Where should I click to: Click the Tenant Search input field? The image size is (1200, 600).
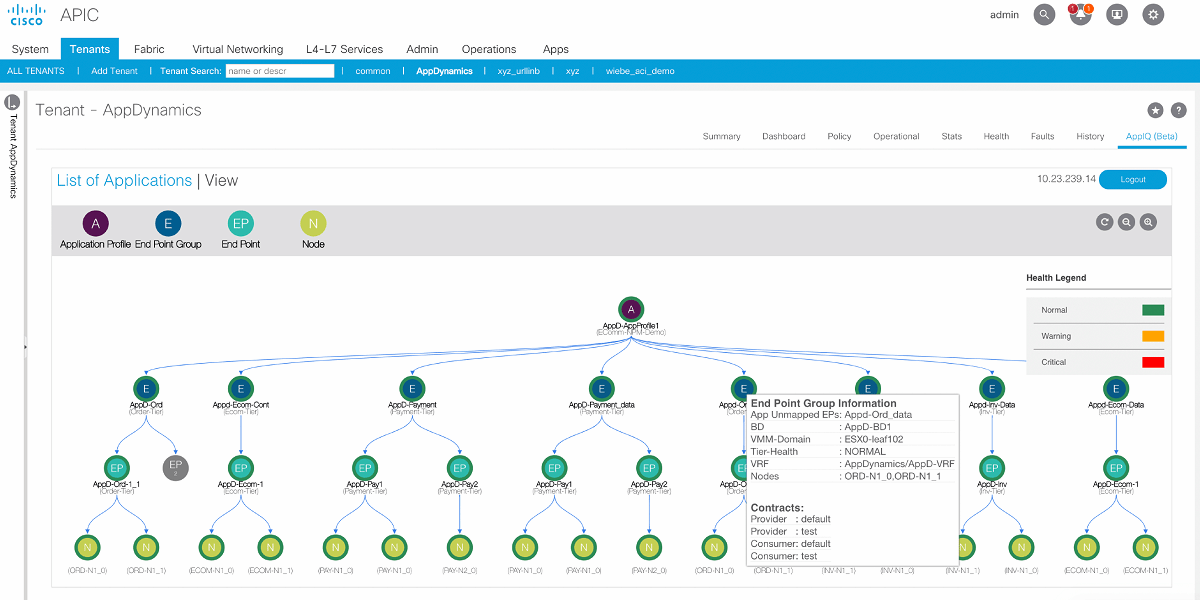[279, 71]
